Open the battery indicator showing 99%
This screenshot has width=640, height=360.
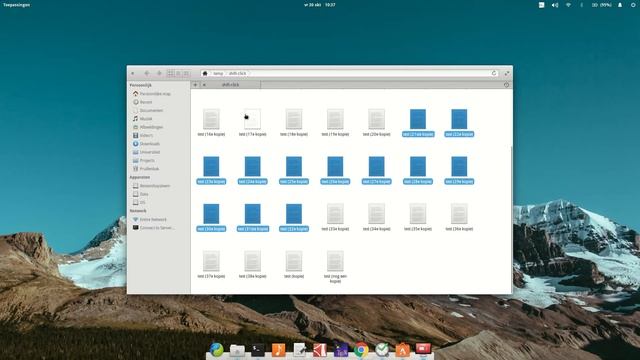pos(602,5)
